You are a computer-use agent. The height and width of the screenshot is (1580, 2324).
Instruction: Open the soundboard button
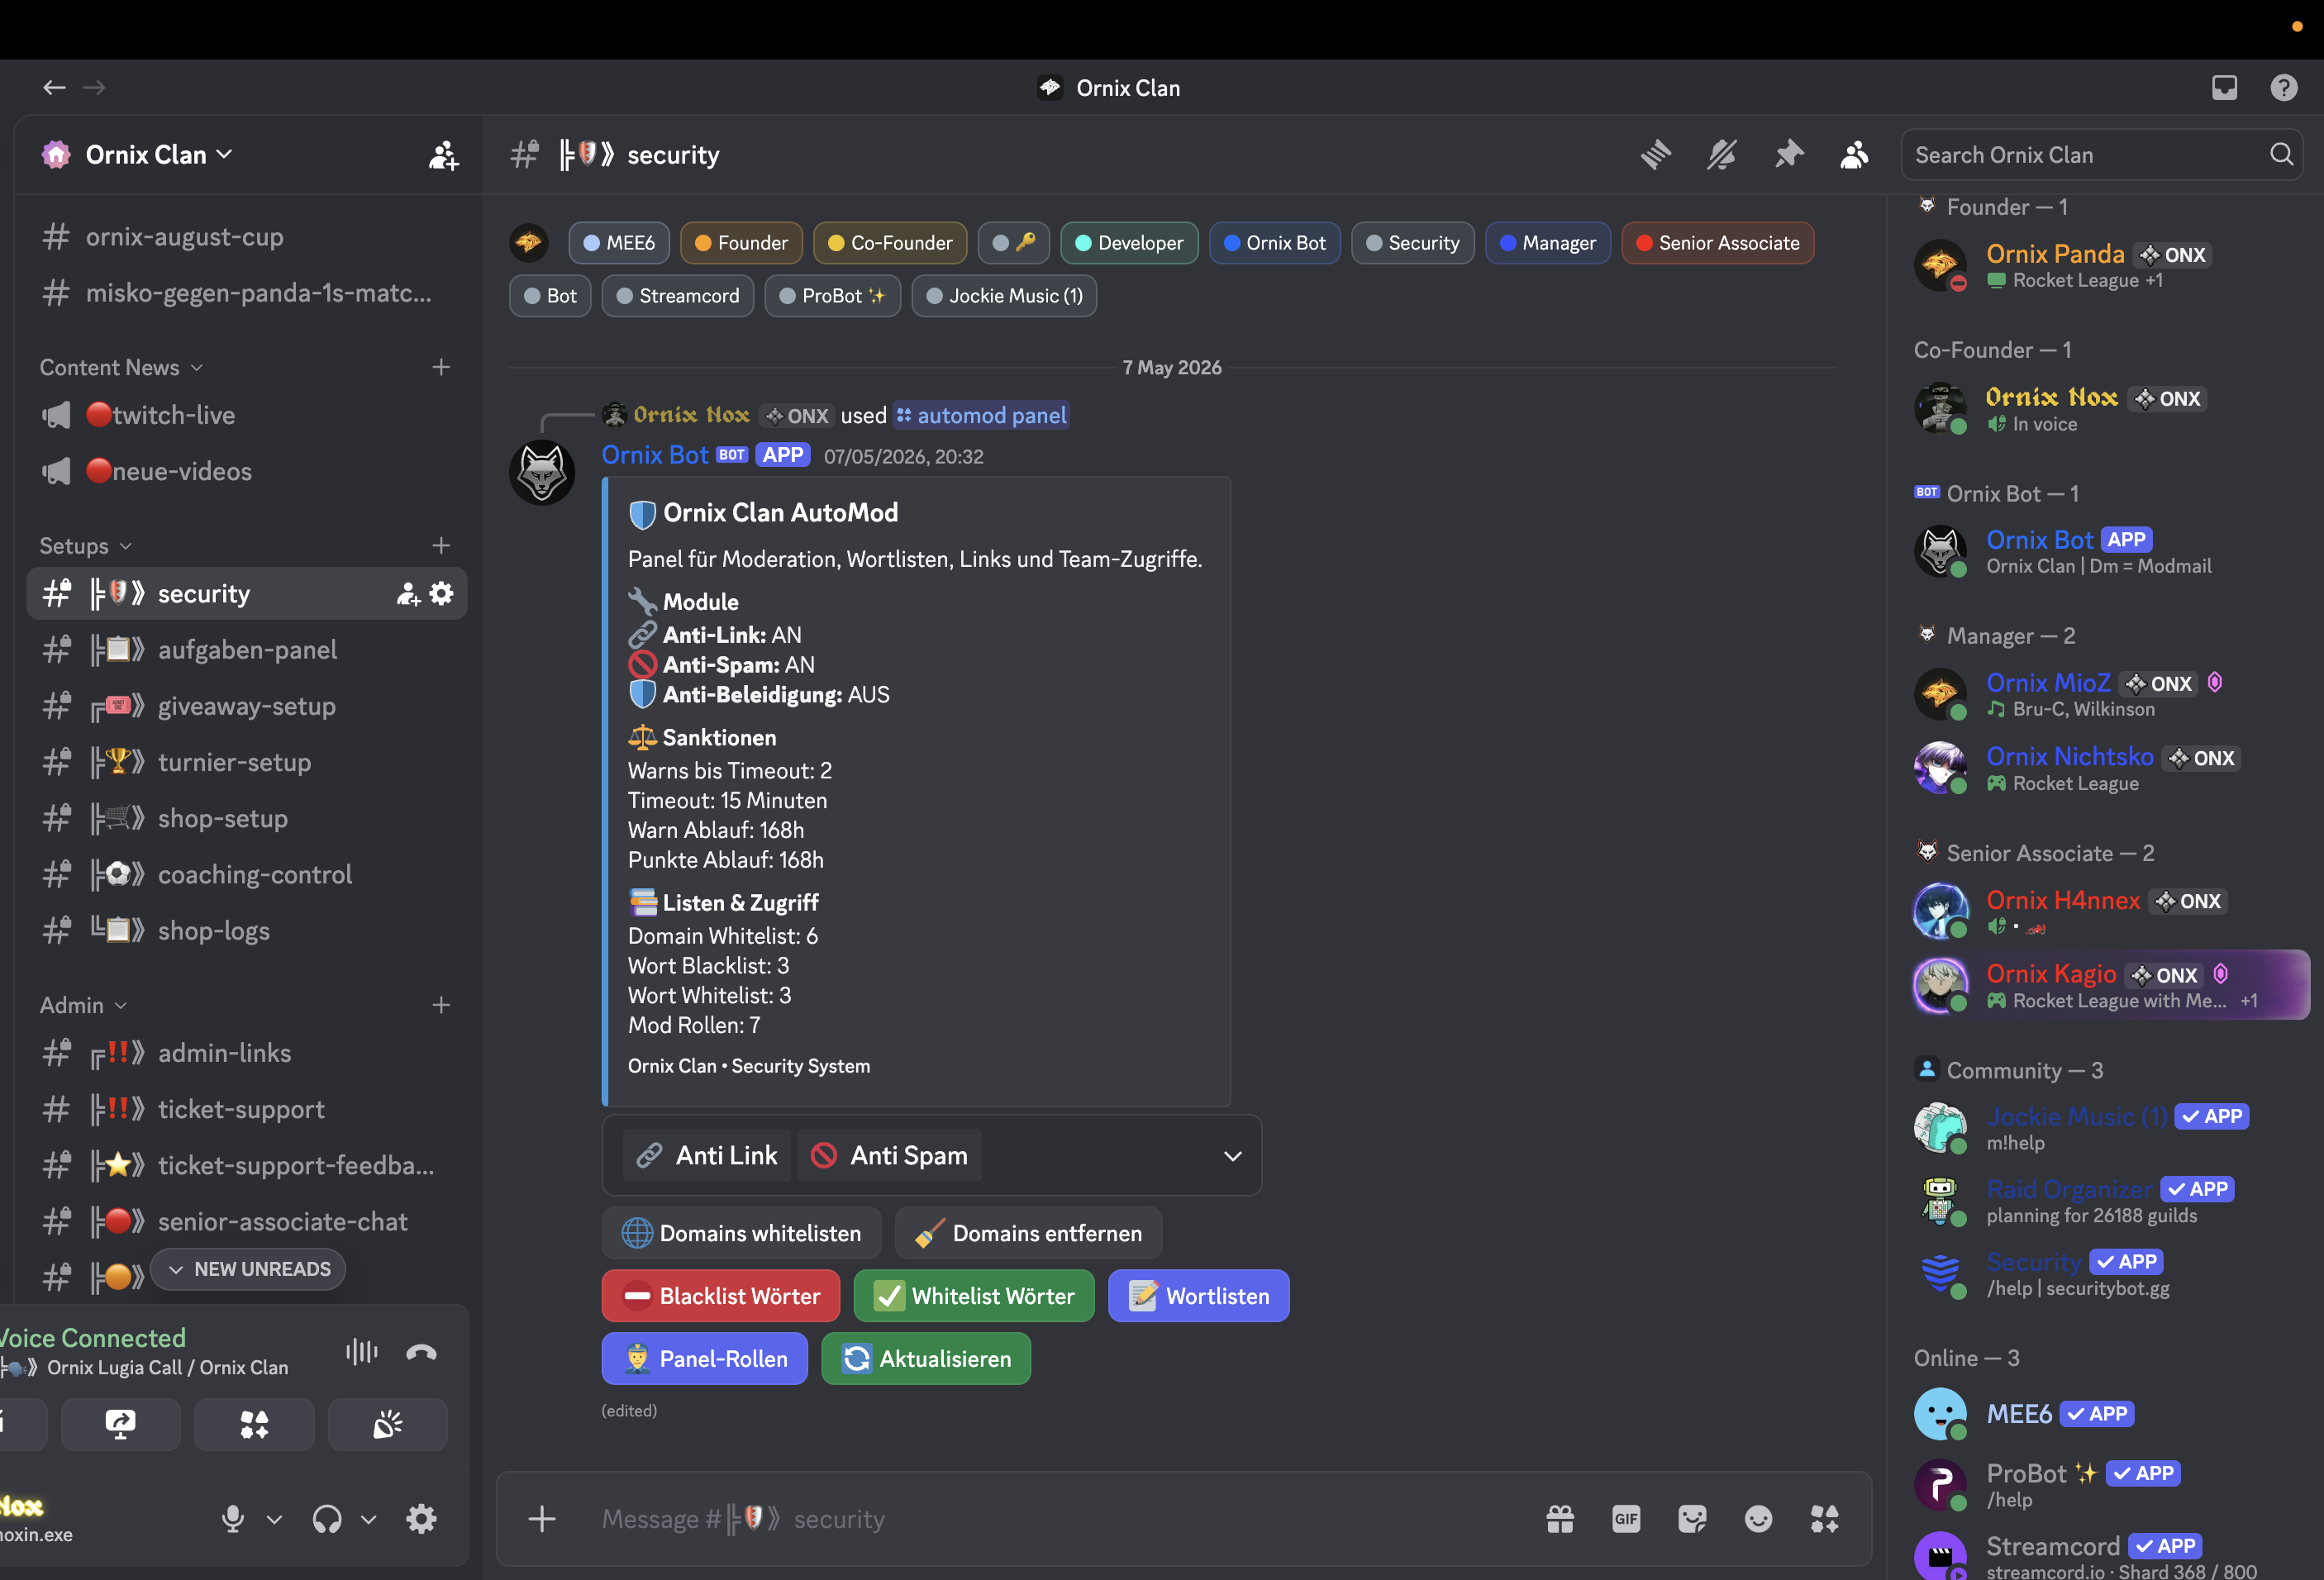pyautogui.click(x=388, y=1425)
